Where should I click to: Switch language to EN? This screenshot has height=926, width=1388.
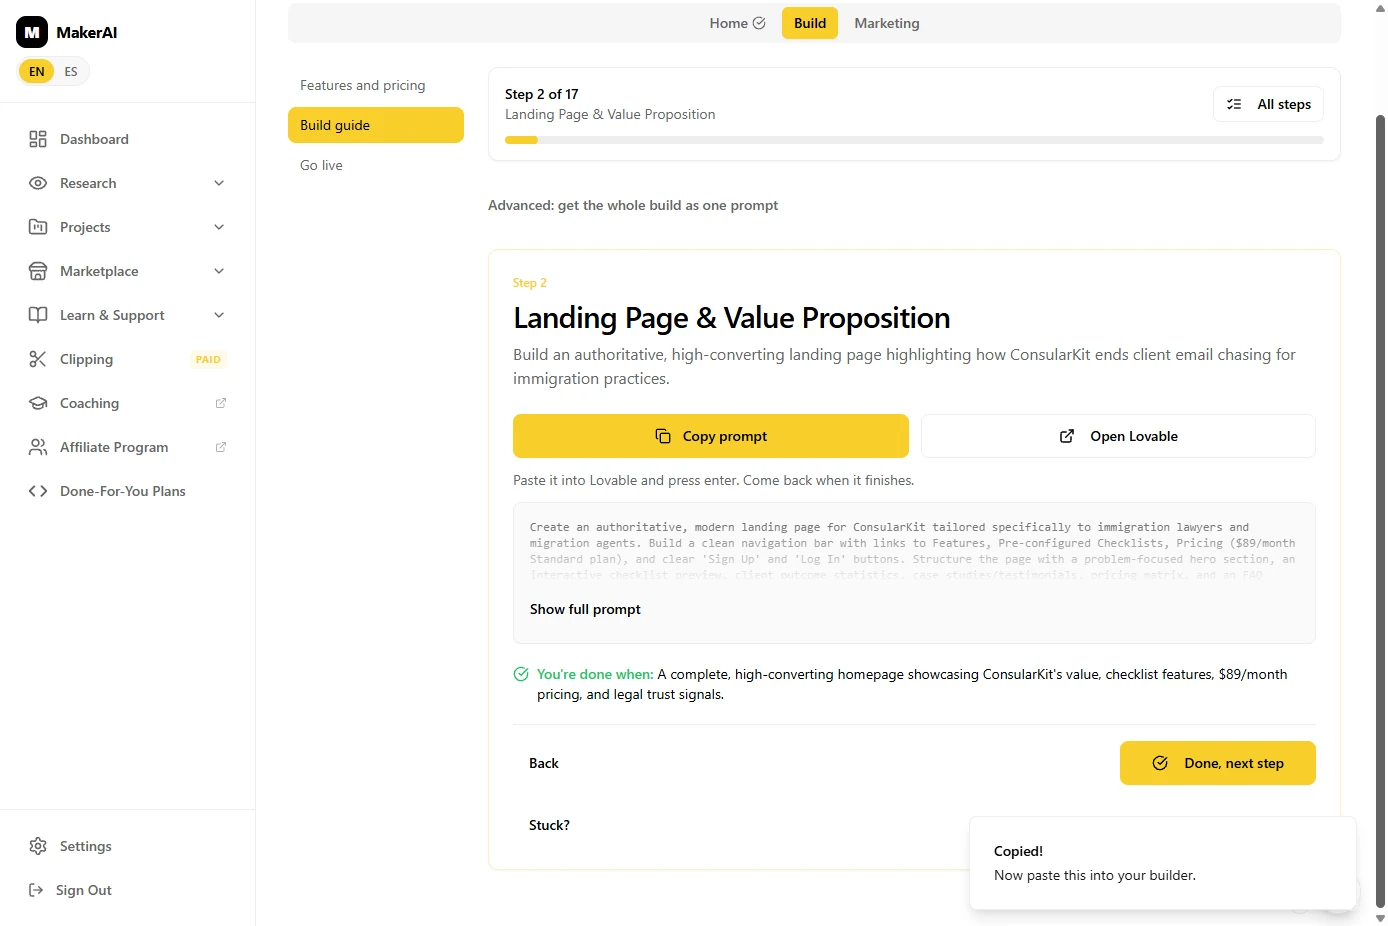click(37, 71)
